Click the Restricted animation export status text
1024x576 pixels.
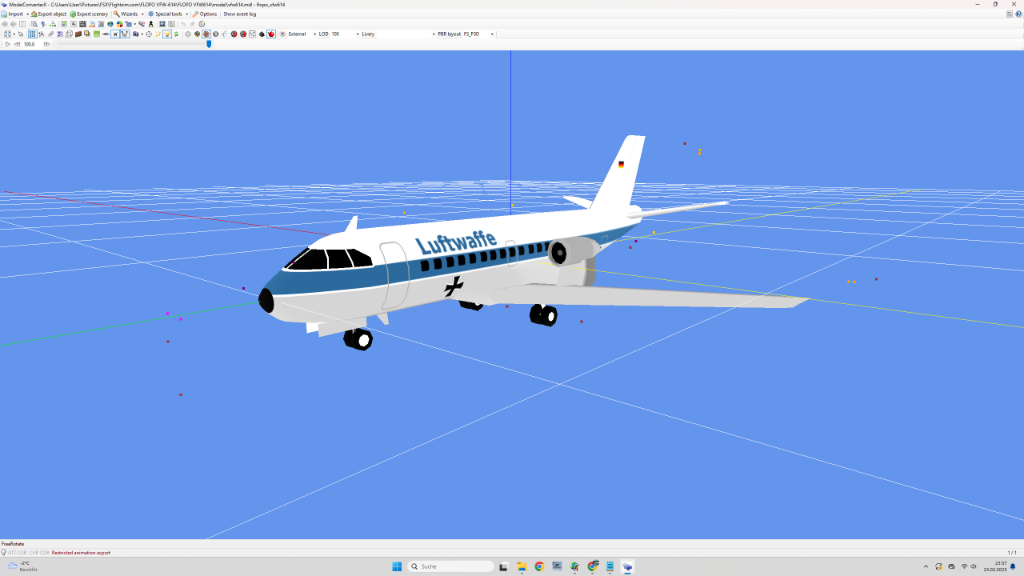[x=81, y=552]
